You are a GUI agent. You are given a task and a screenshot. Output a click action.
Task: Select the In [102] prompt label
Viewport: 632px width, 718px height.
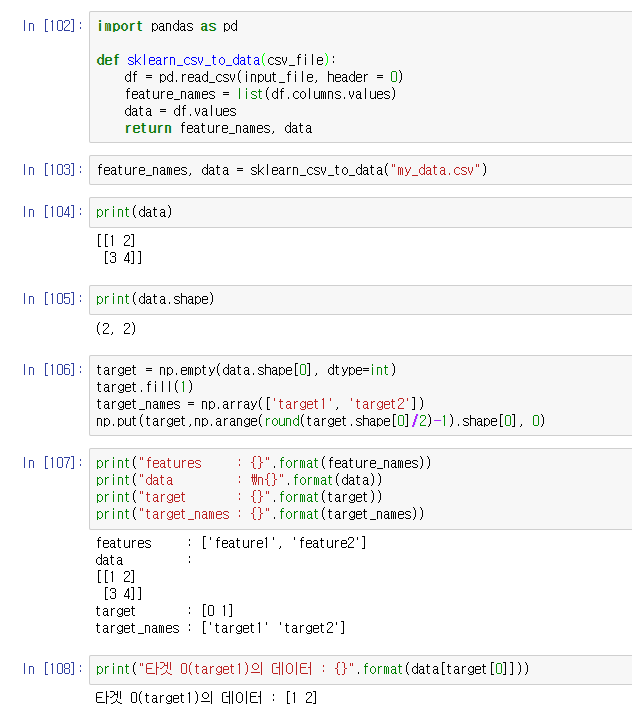[52, 26]
